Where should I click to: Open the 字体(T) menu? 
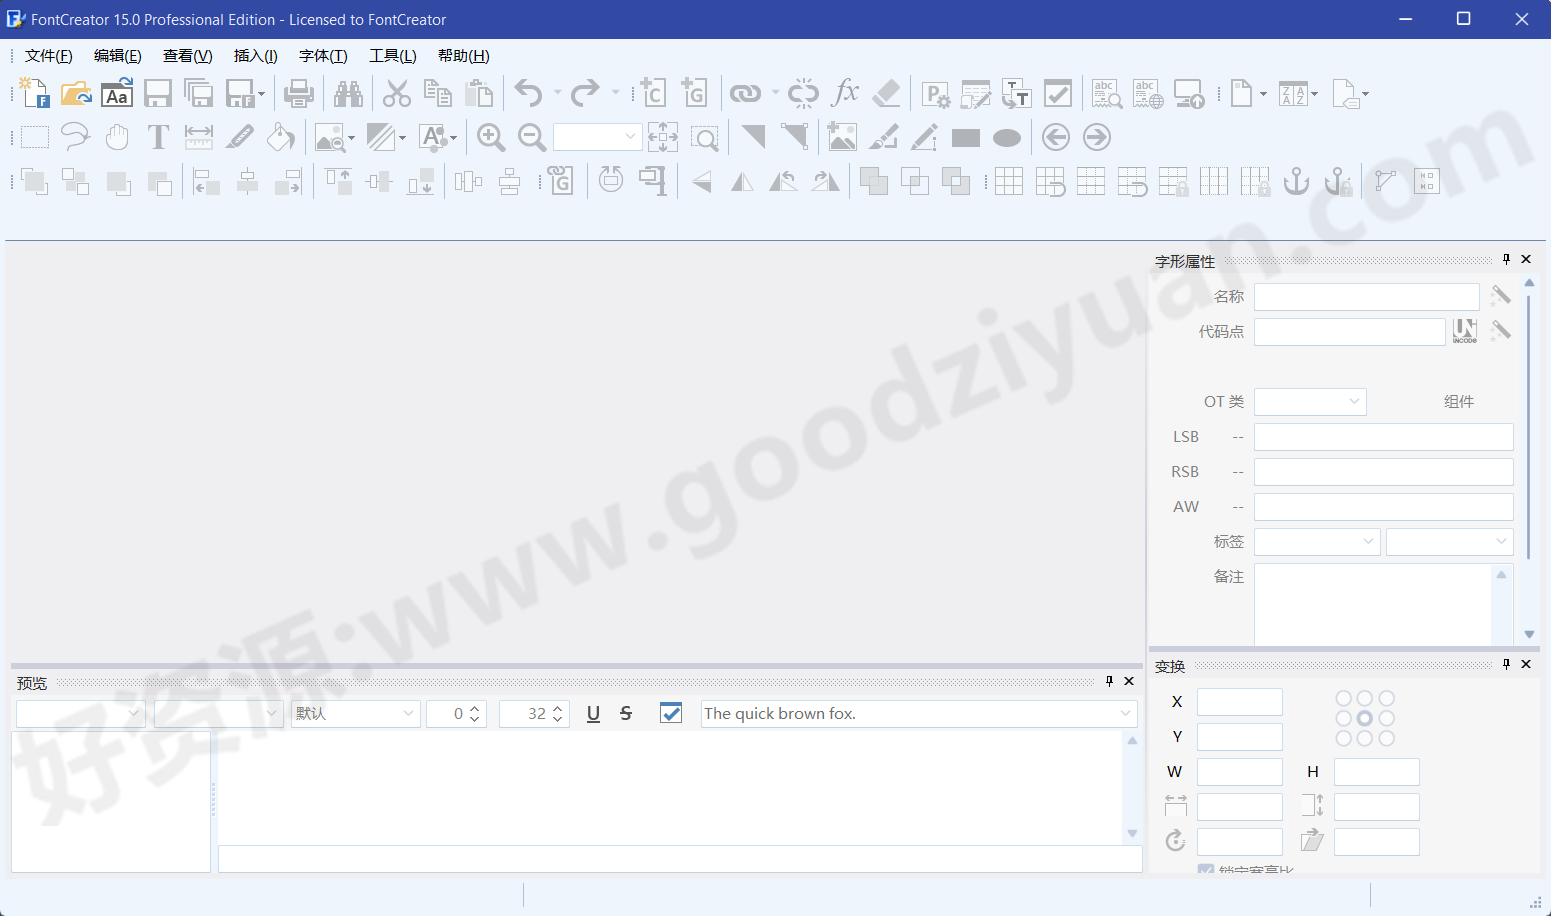pos(322,55)
